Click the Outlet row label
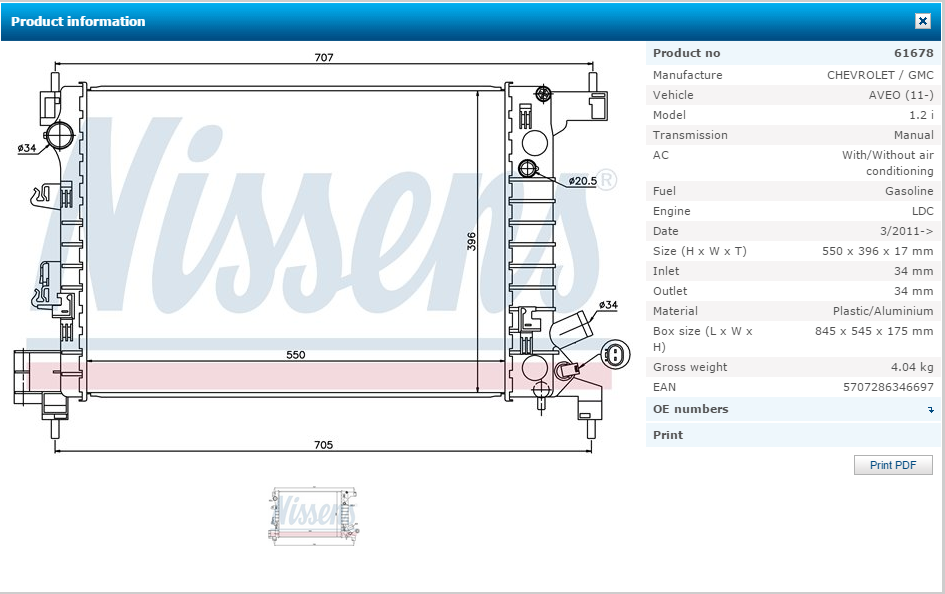Viewport: 945px width, 594px height. tap(670, 291)
